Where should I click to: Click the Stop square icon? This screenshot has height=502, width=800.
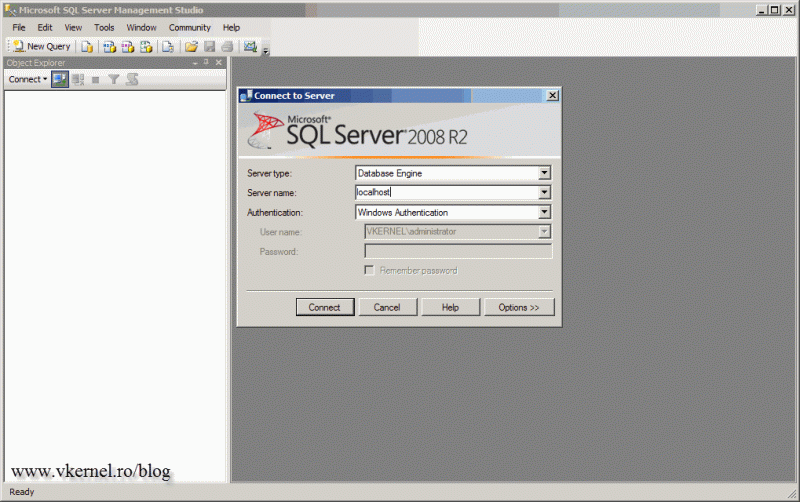pyautogui.click(x=95, y=80)
